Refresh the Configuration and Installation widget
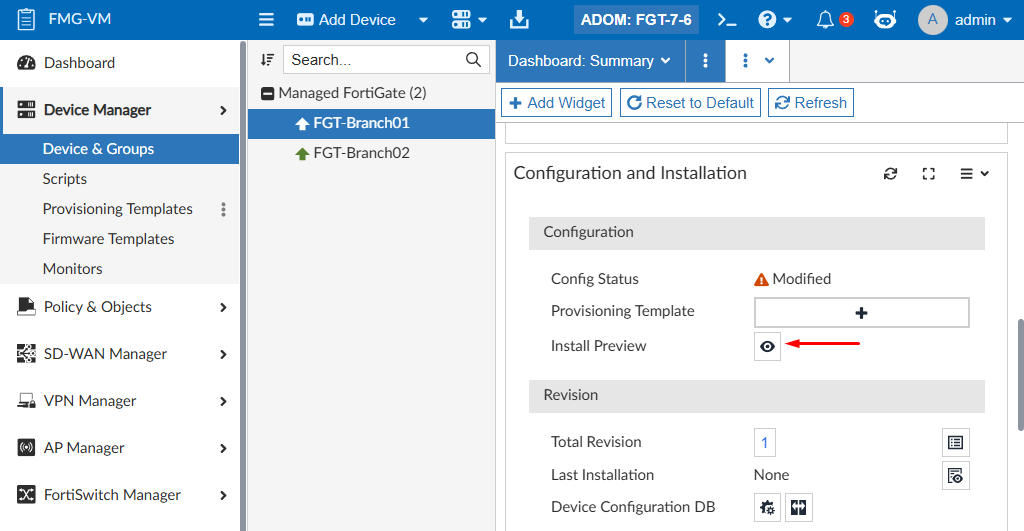1024x531 pixels. (x=891, y=174)
